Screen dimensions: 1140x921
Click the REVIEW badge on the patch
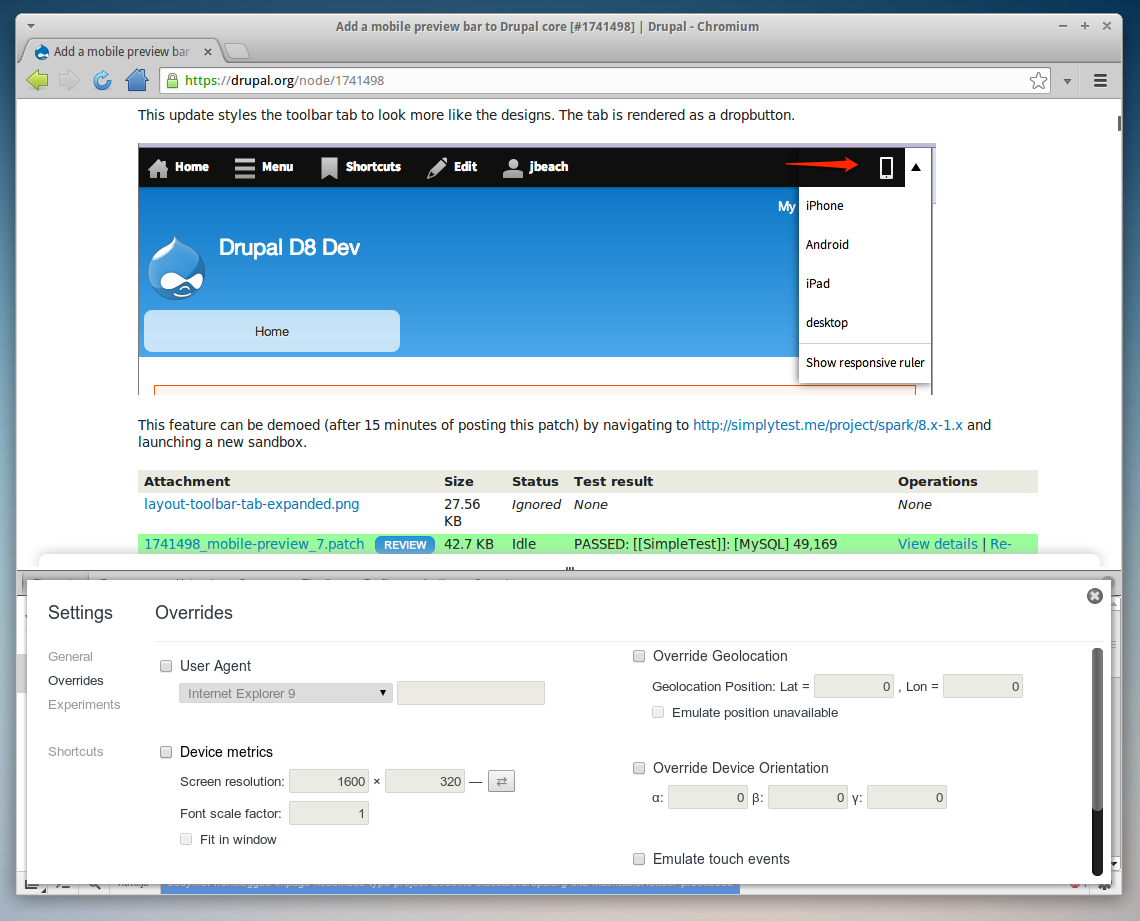(405, 544)
